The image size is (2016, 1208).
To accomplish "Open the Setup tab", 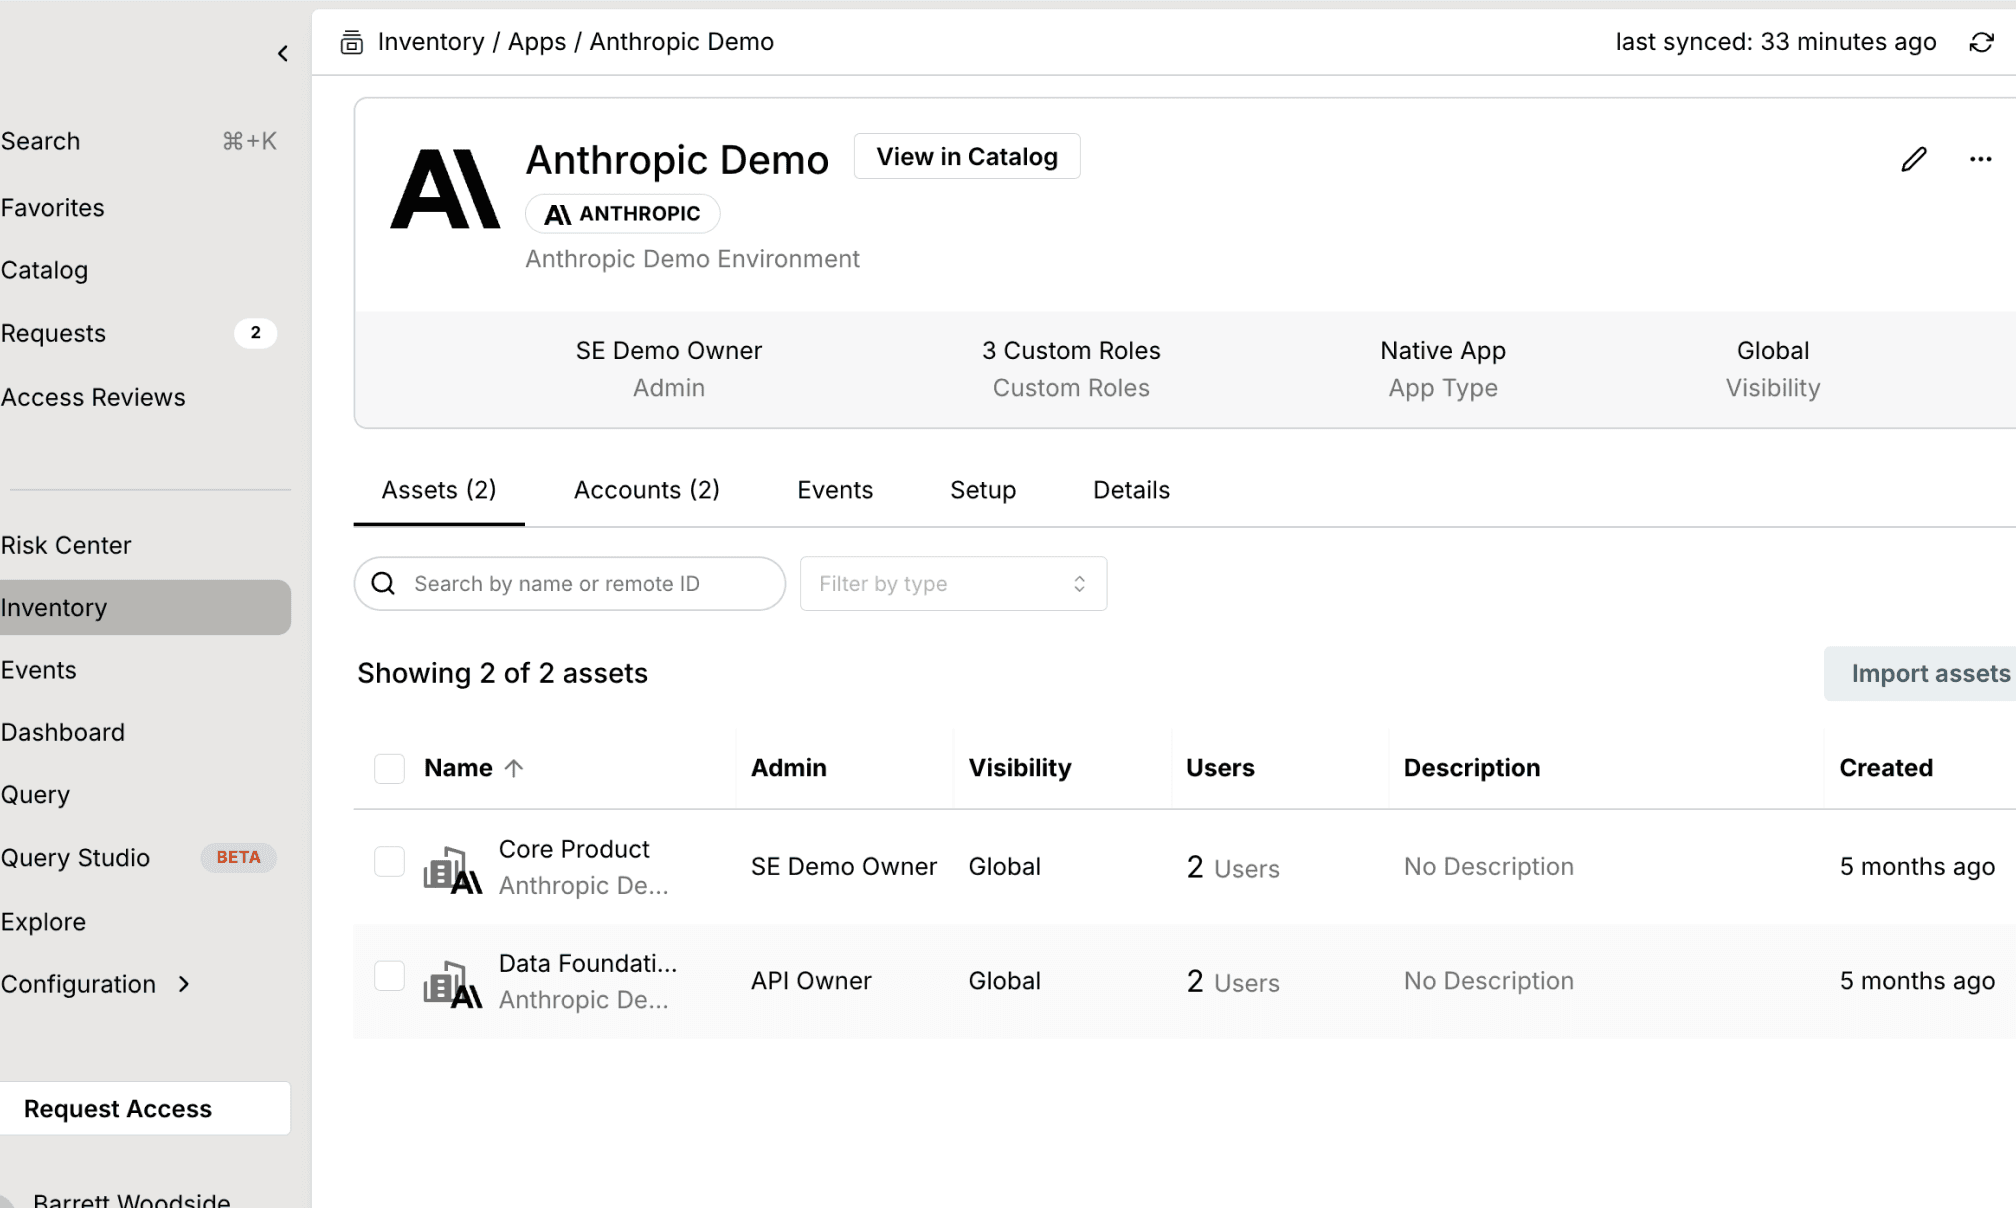I will (982, 490).
